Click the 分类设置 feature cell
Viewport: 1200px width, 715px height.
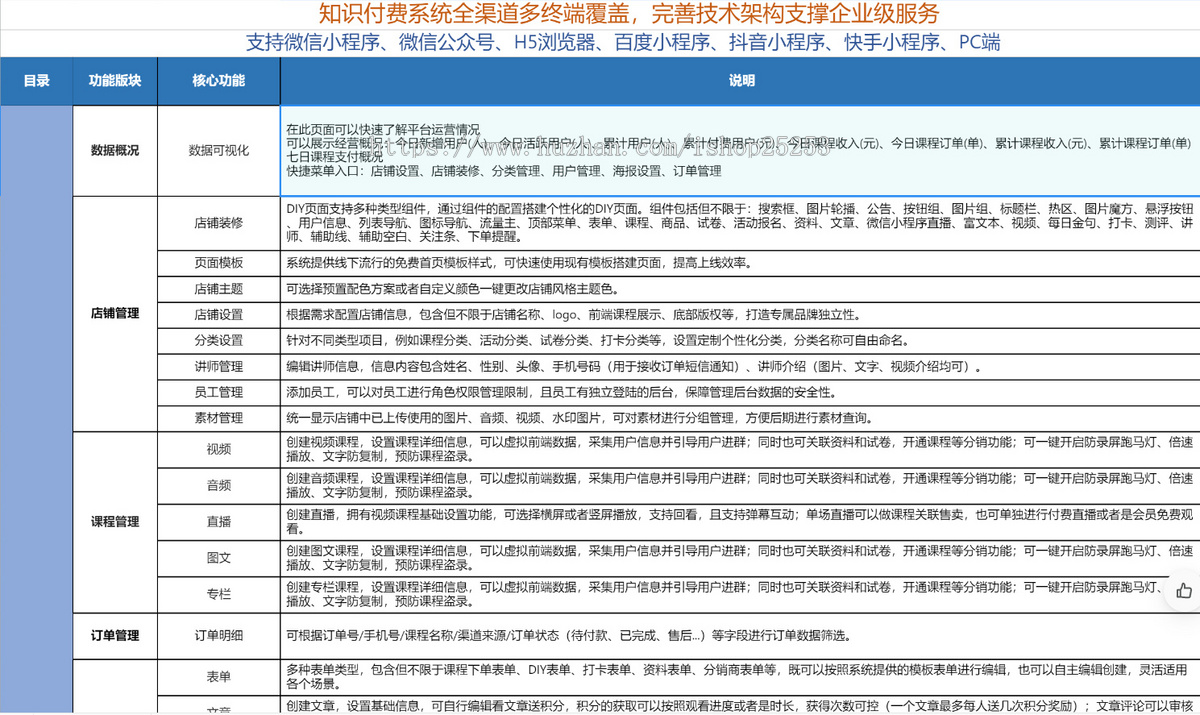[x=218, y=340]
